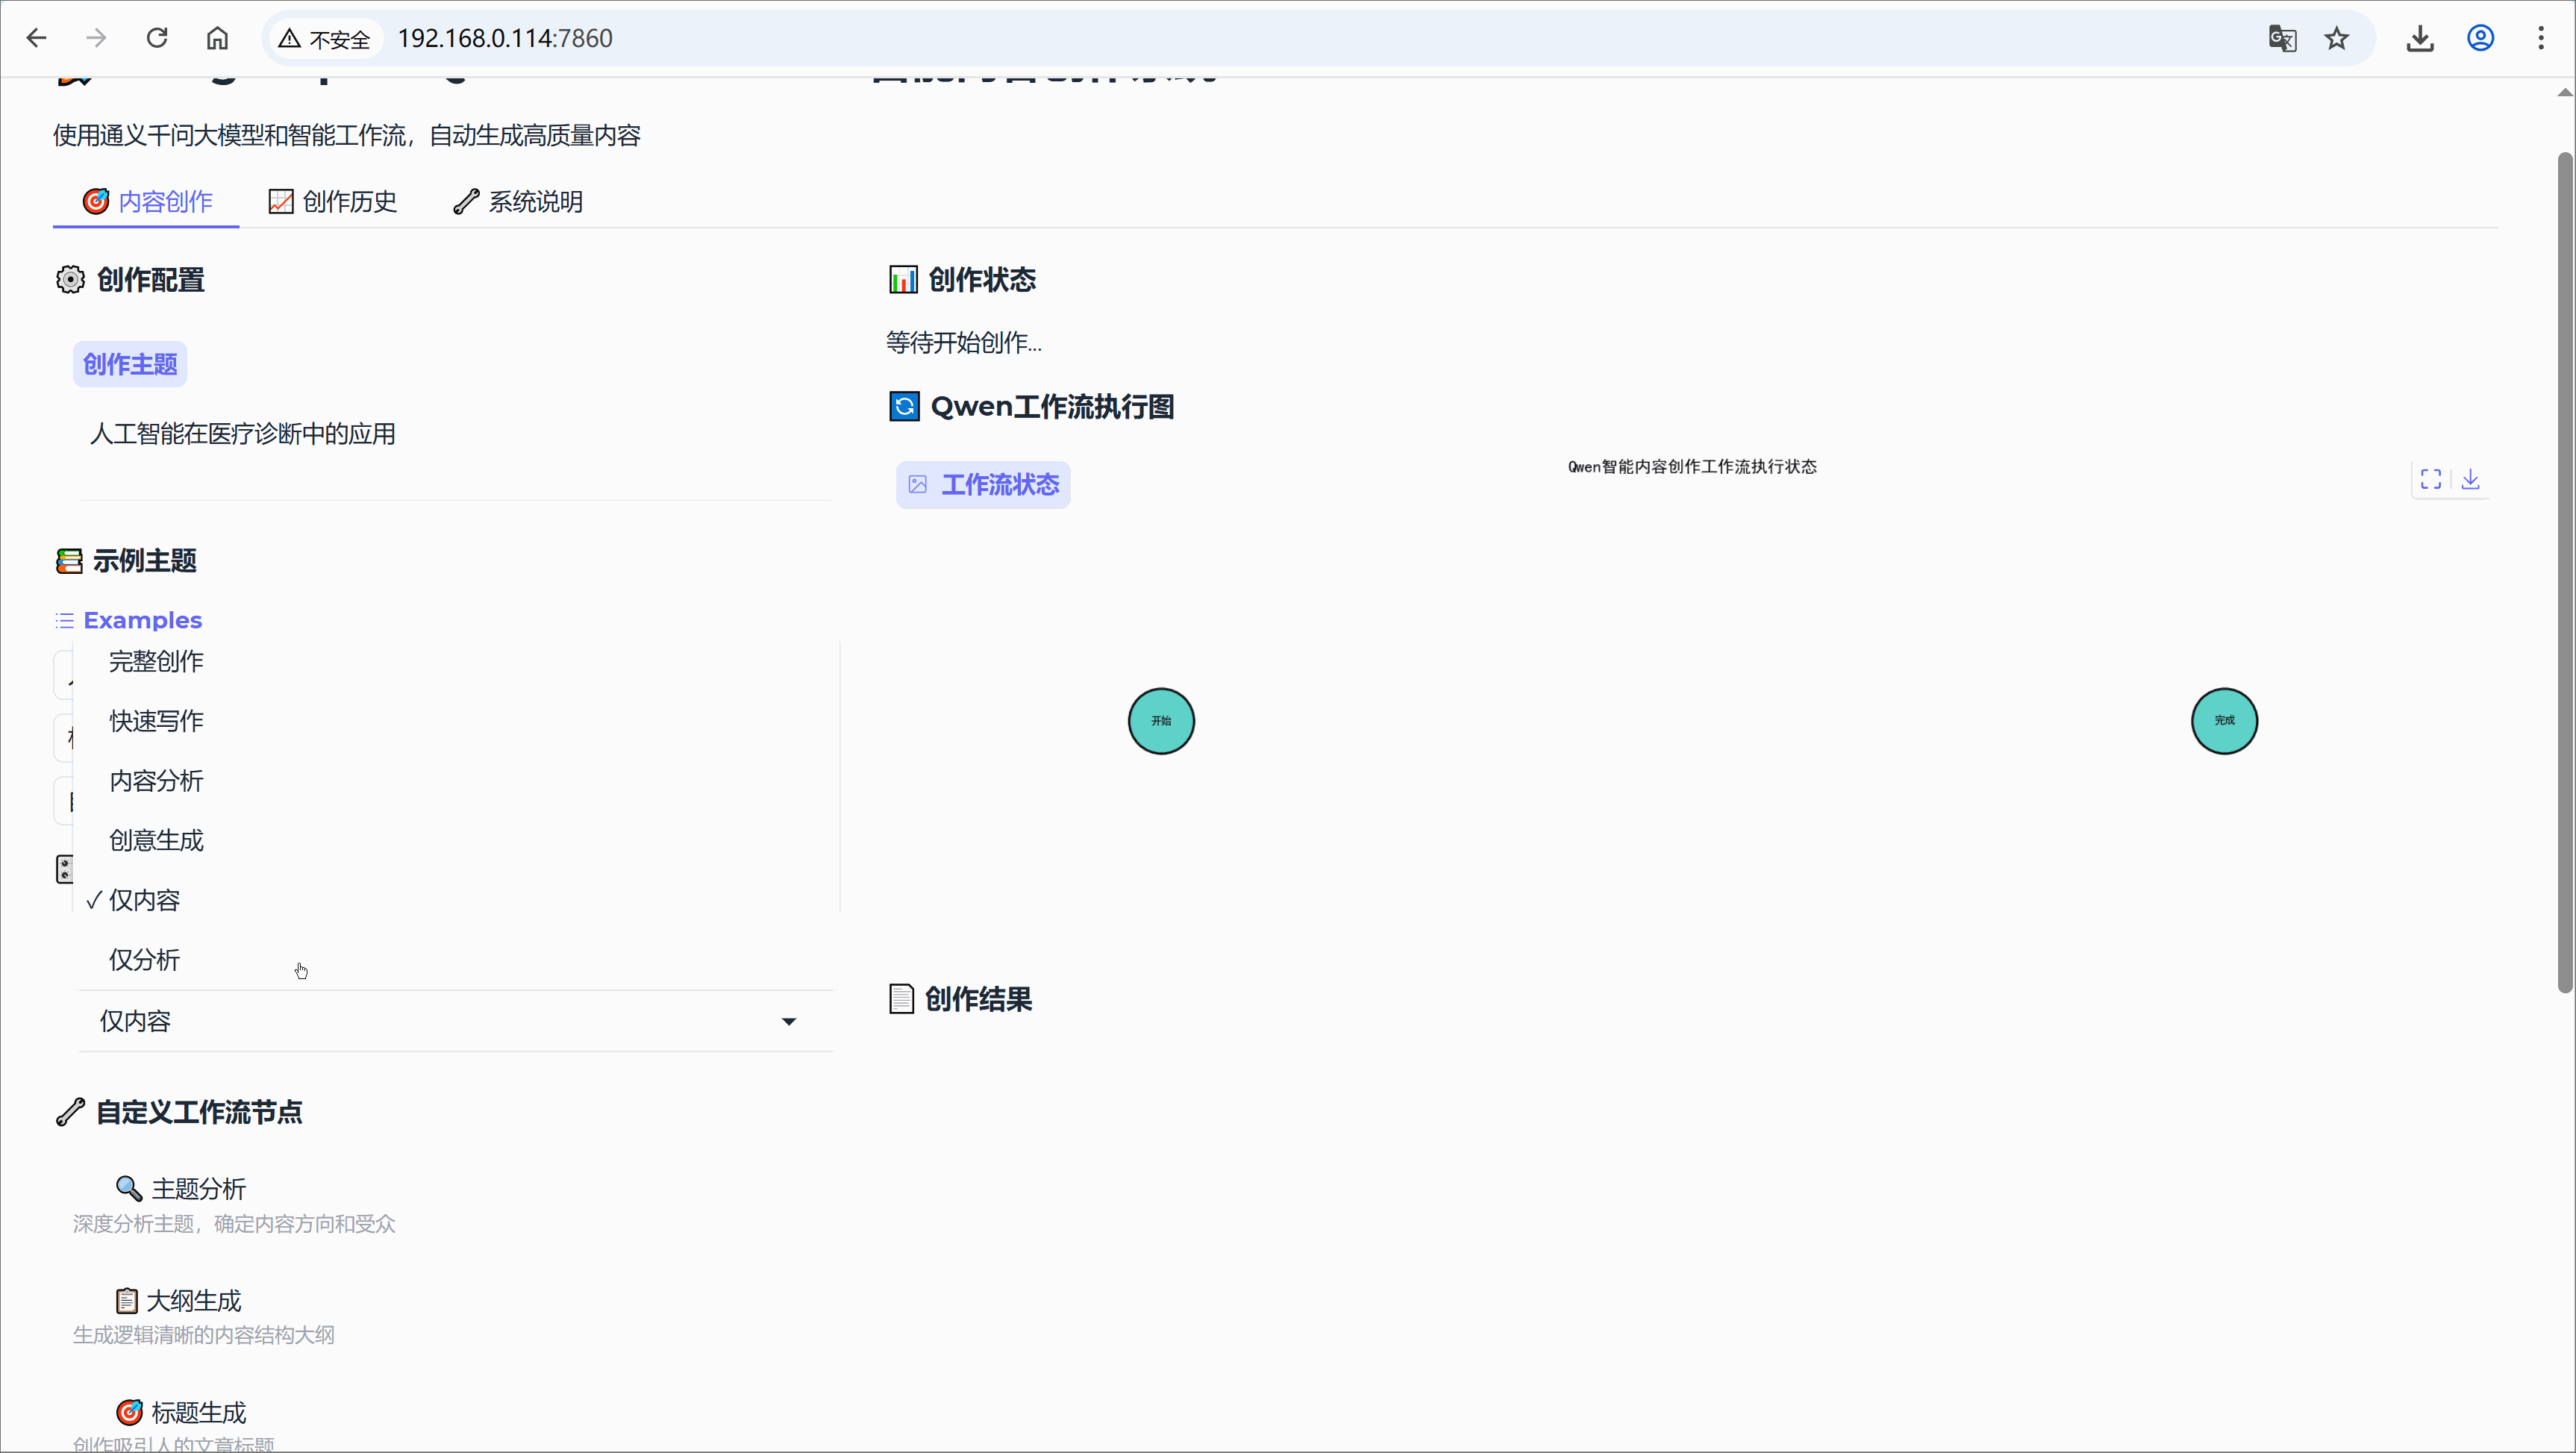This screenshot has height=1453, width=2576.
Task: Open the 仅内容 dropdown arrow
Action: tap(789, 1021)
